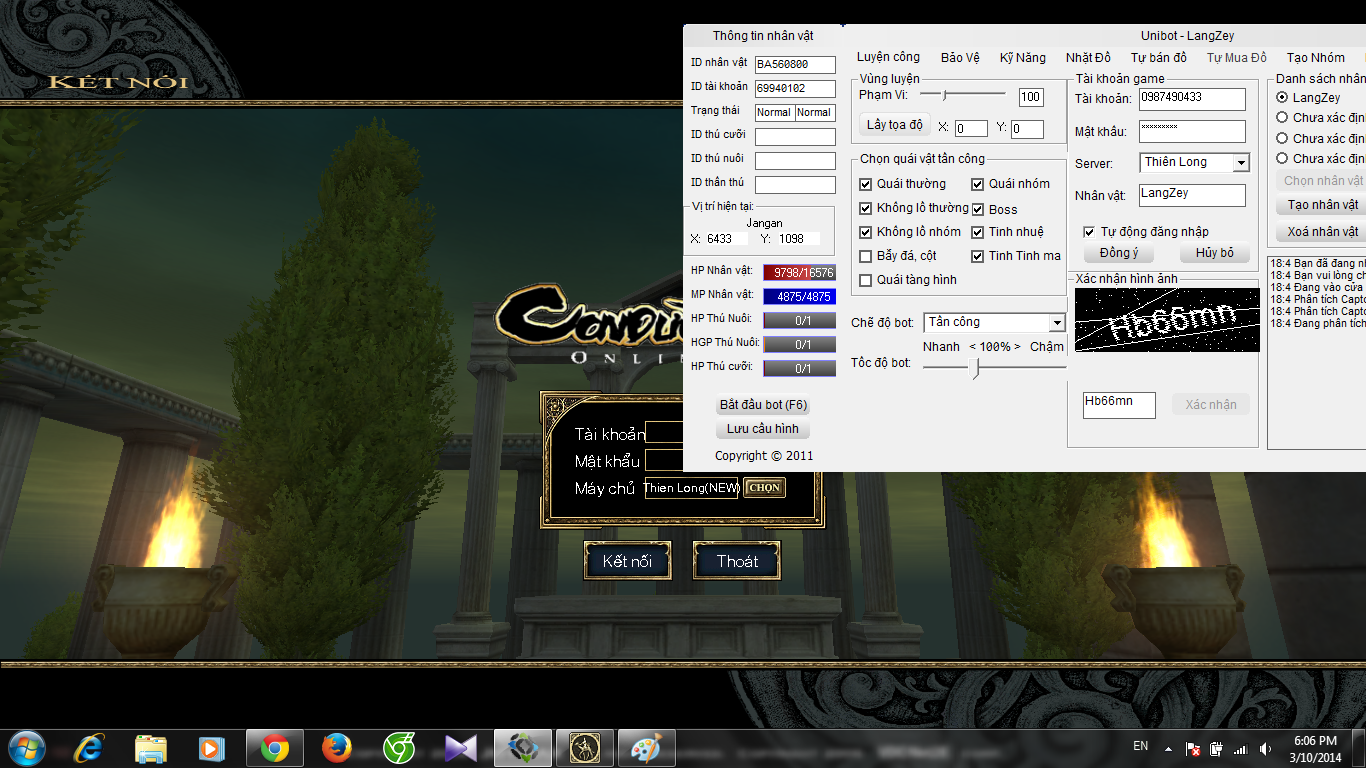1366x768 pixels.
Task: Switch to the Kỹ Năng tab
Action: [1022, 58]
